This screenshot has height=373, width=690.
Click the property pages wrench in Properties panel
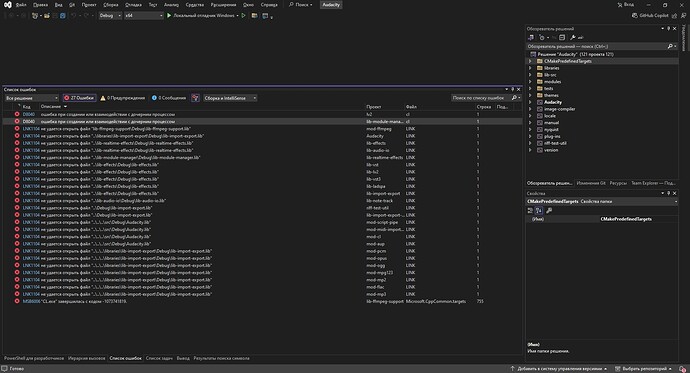tap(549, 210)
